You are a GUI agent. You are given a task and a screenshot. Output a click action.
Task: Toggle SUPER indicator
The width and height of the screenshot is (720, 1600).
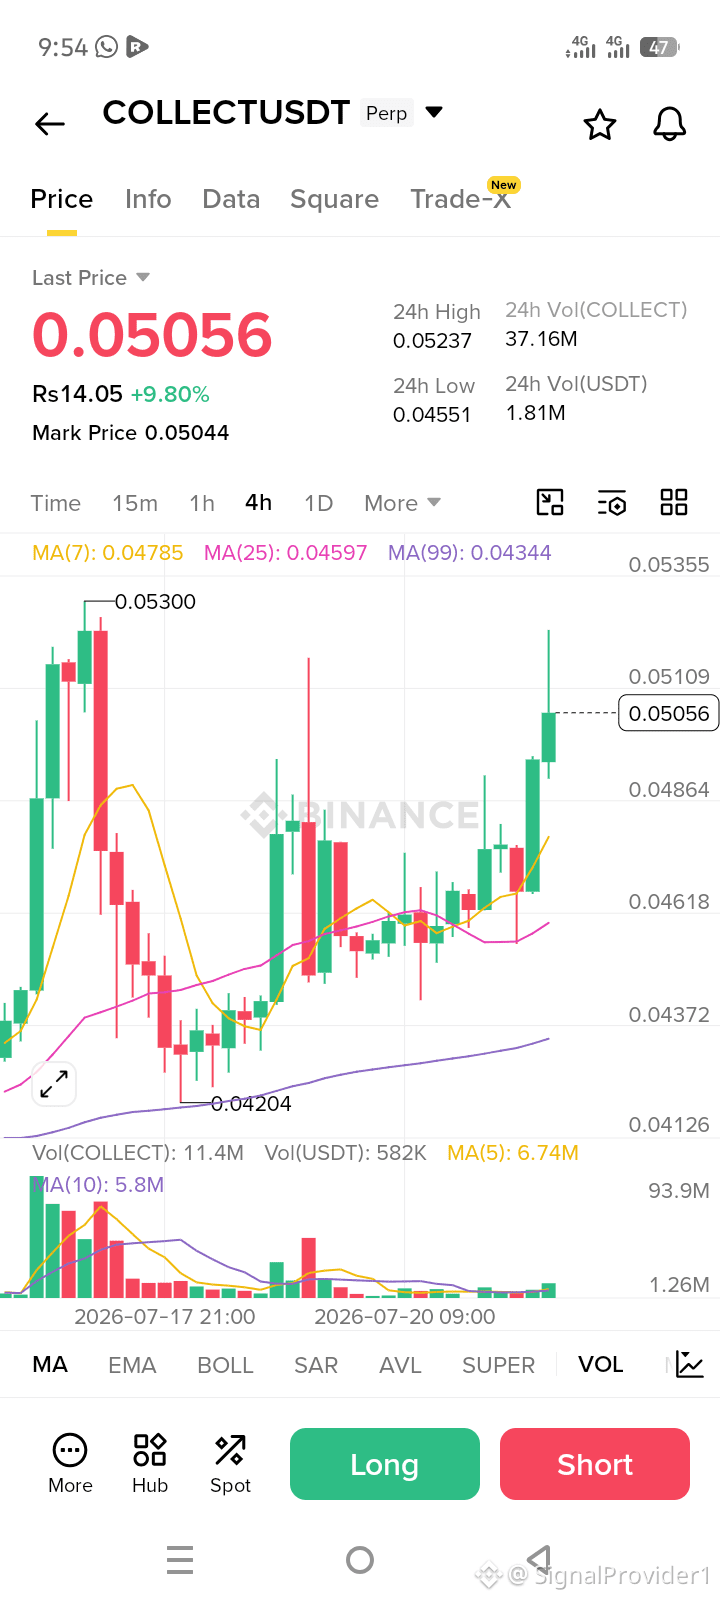(x=498, y=1365)
